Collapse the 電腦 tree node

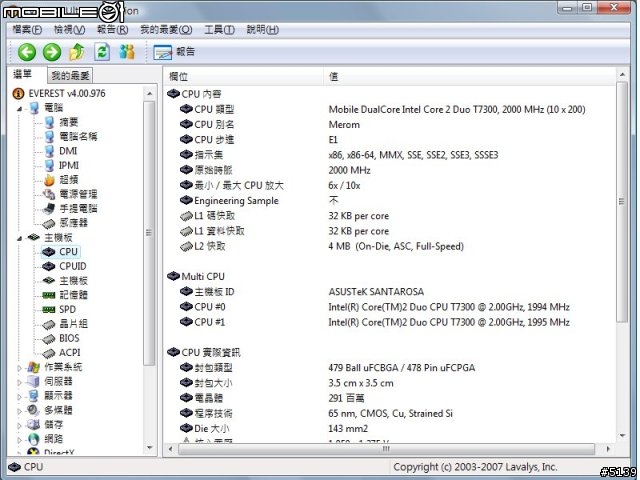pos(20,109)
